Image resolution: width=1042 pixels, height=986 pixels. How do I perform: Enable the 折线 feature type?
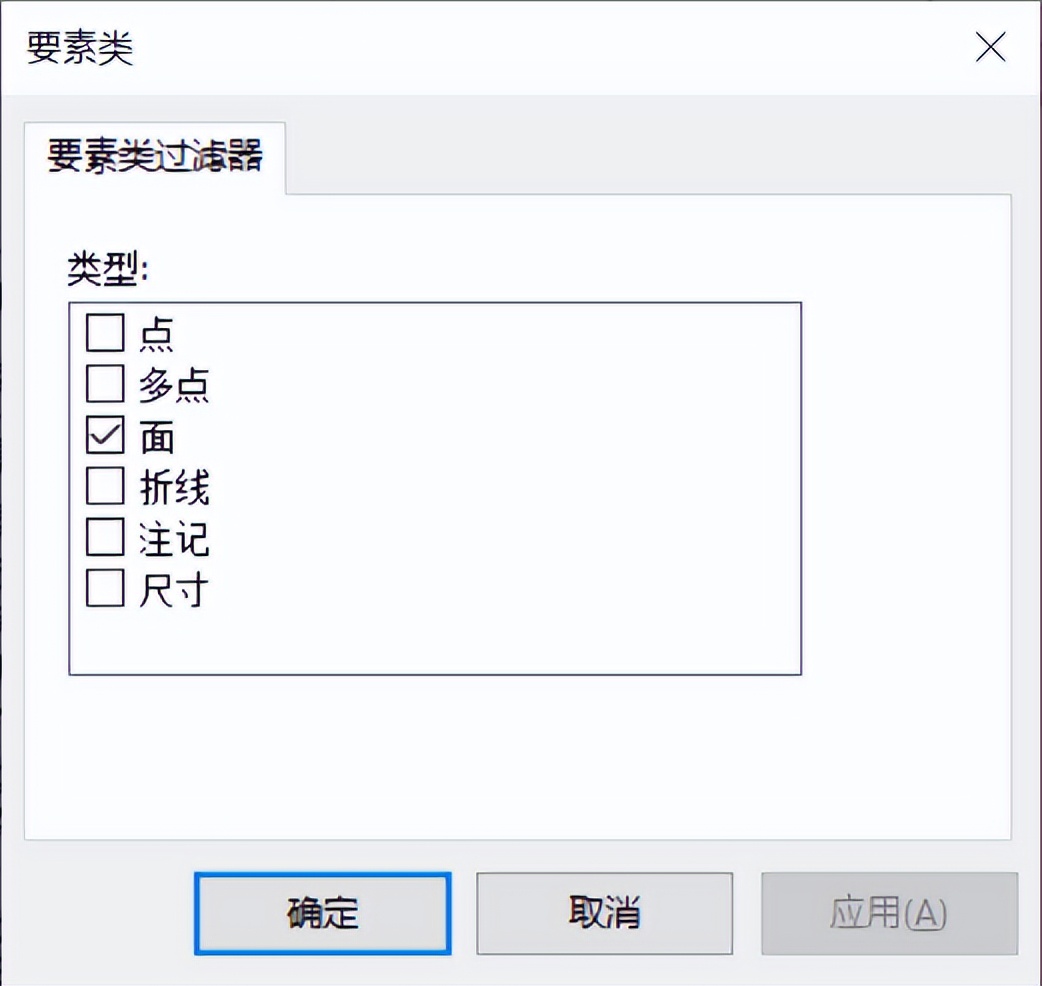[103, 487]
